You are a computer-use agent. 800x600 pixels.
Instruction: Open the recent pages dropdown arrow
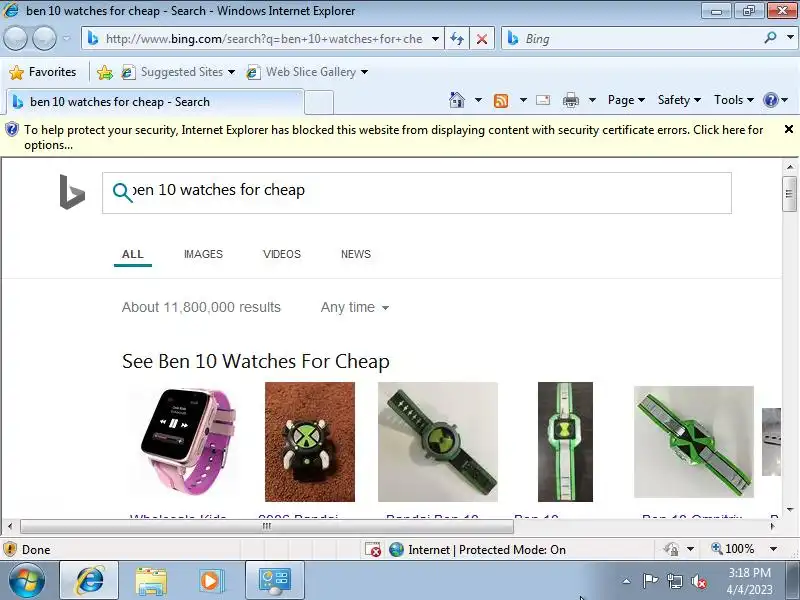pyautogui.click(x=67, y=39)
